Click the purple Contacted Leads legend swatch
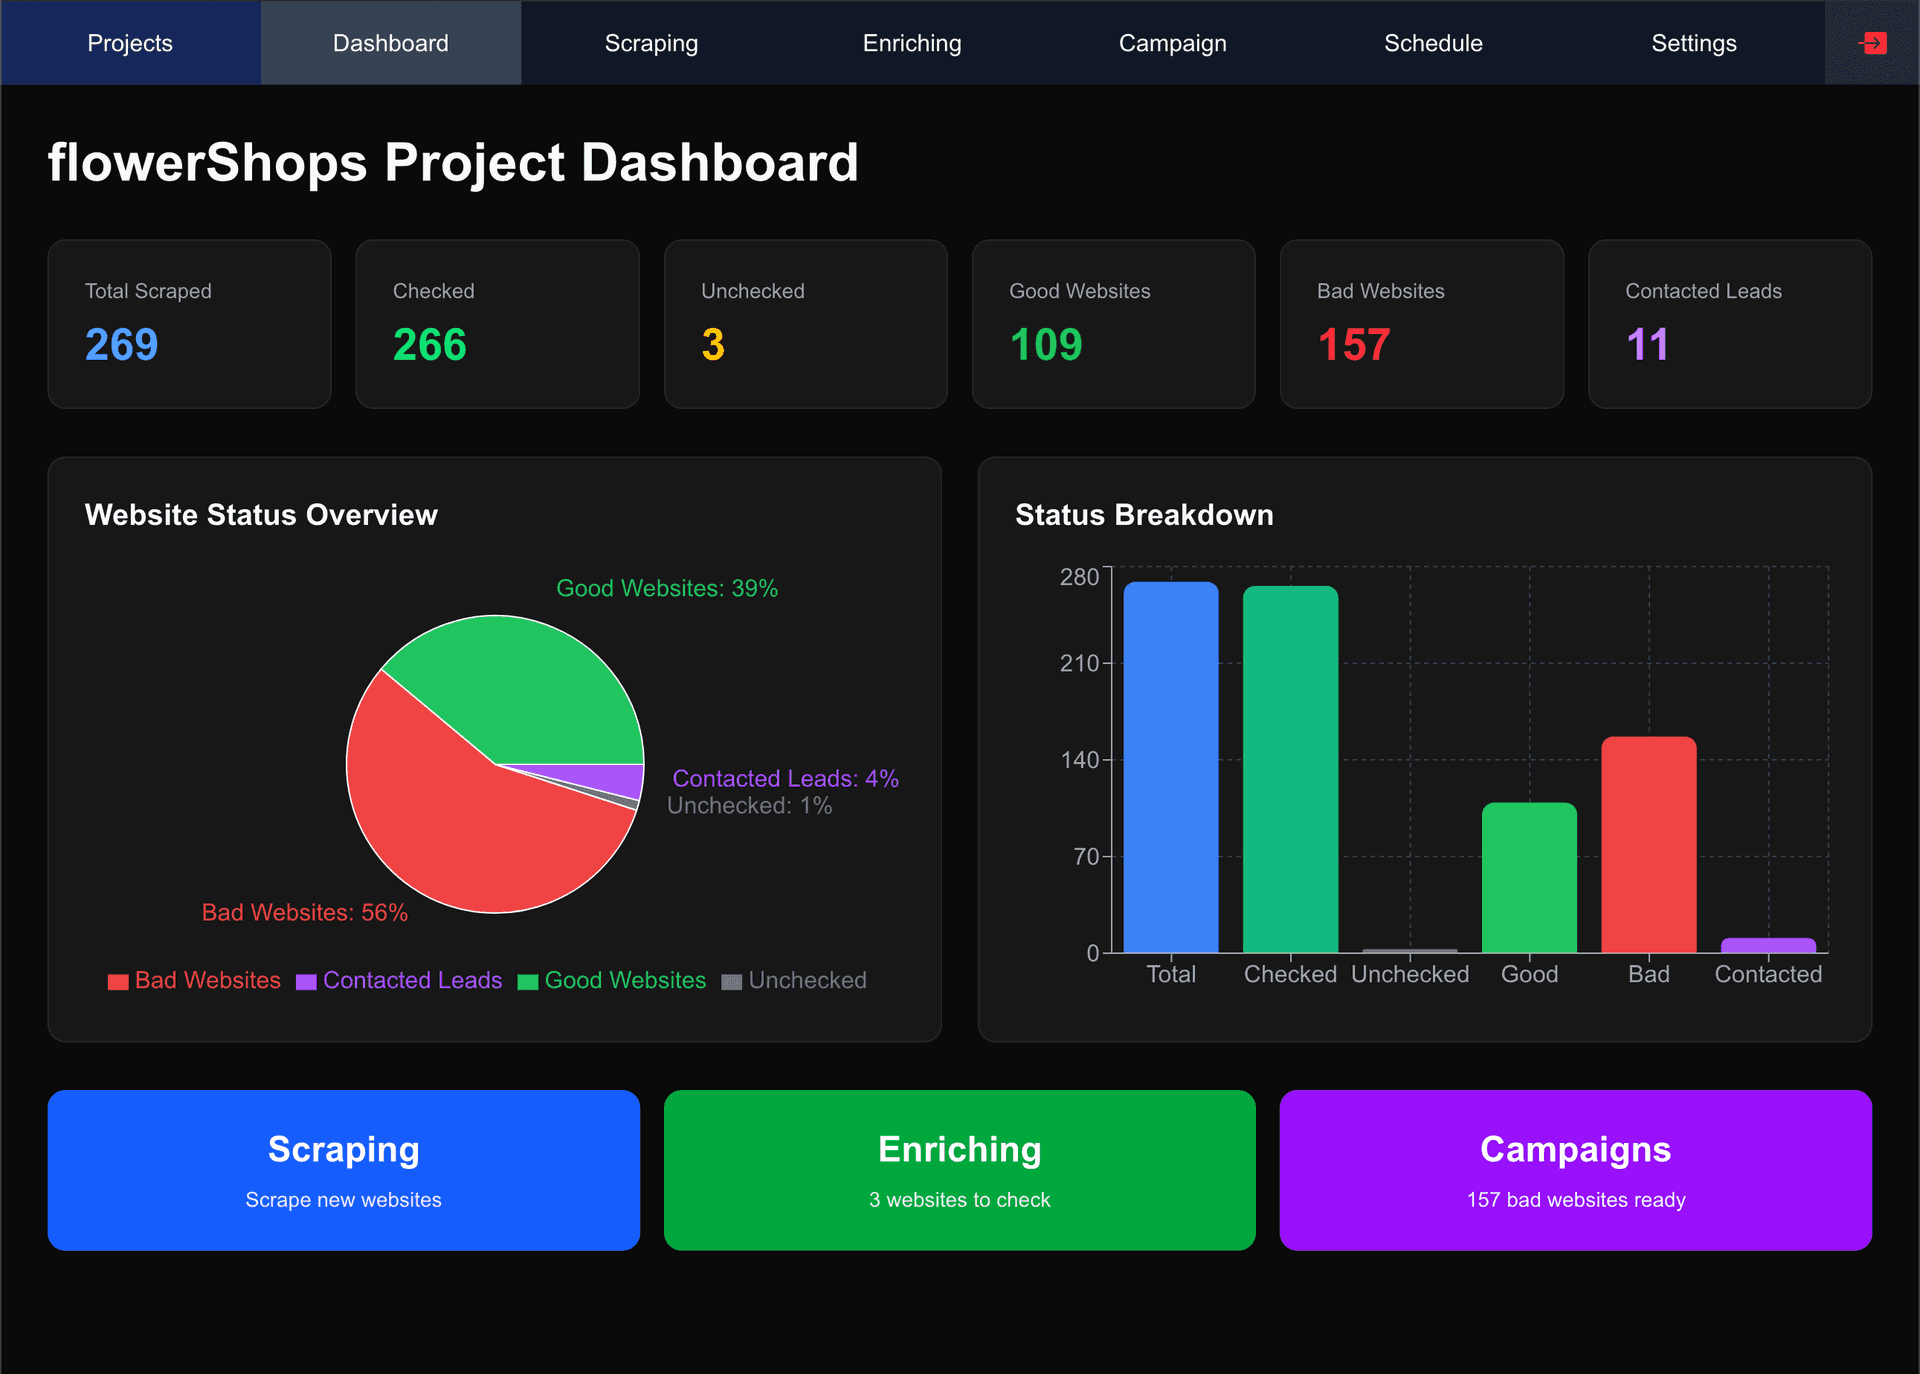Image resolution: width=1920 pixels, height=1374 pixels. [306, 982]
